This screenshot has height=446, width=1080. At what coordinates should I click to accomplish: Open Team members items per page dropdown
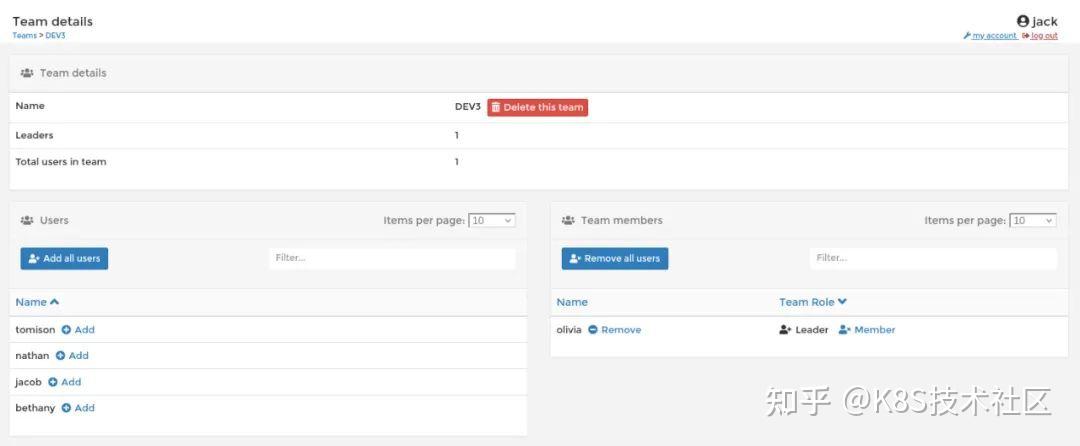coord(1032,220)
